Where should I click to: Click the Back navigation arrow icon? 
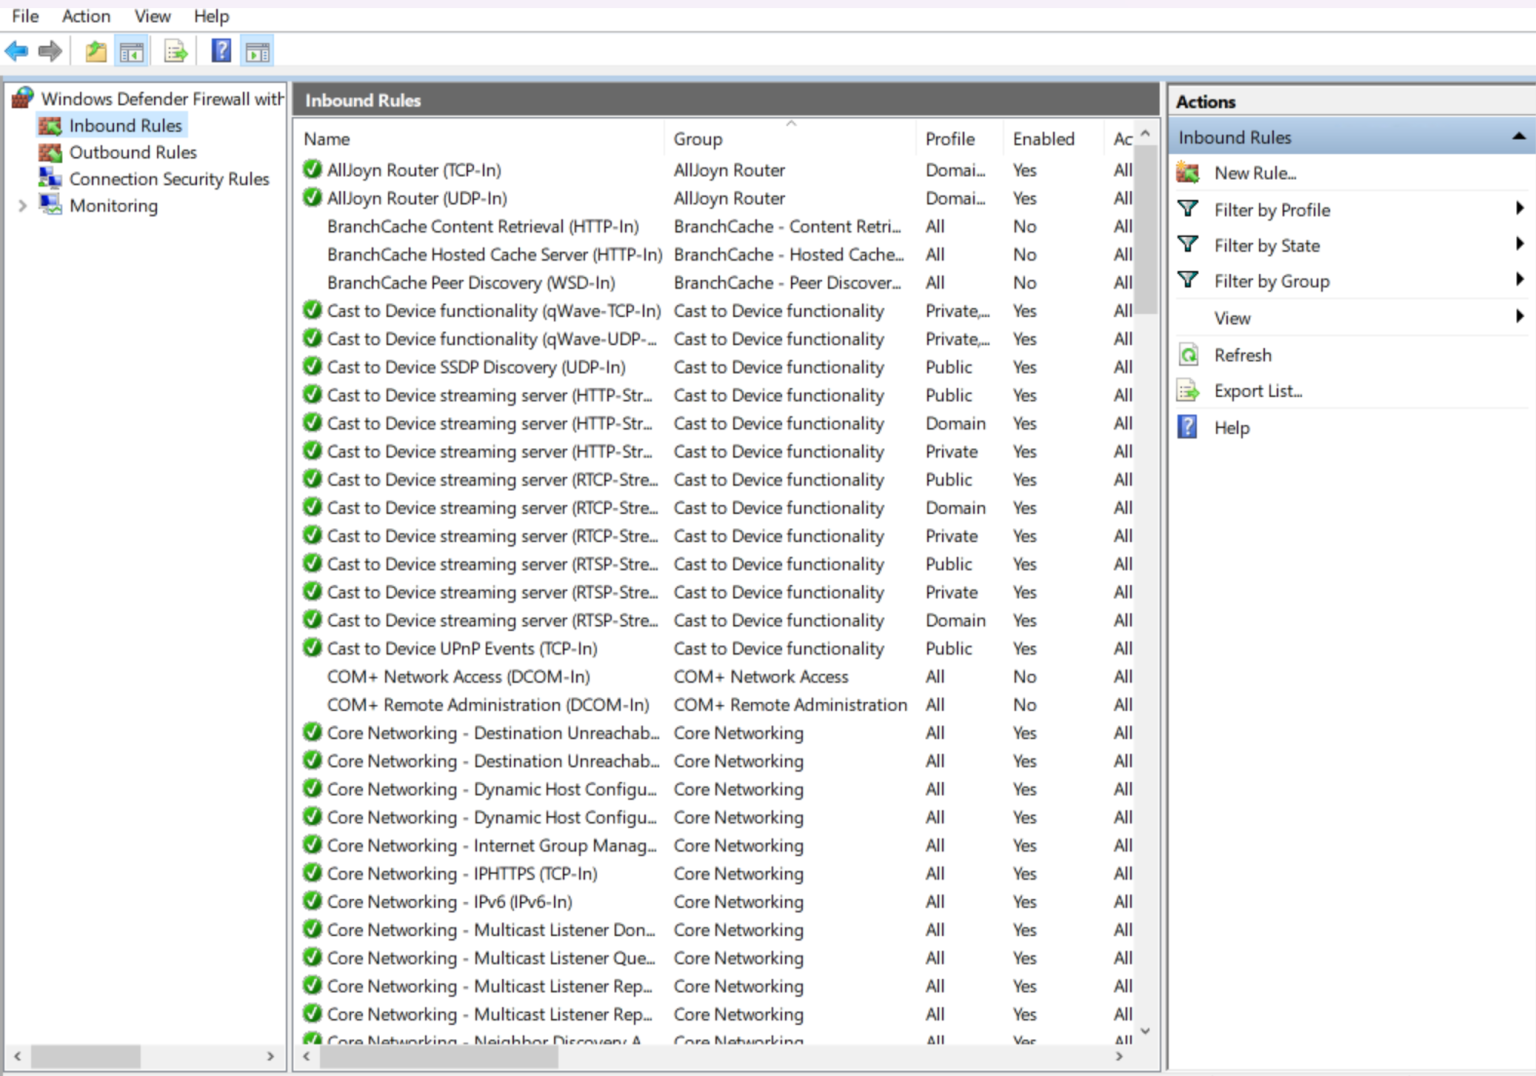pos(16,50)
